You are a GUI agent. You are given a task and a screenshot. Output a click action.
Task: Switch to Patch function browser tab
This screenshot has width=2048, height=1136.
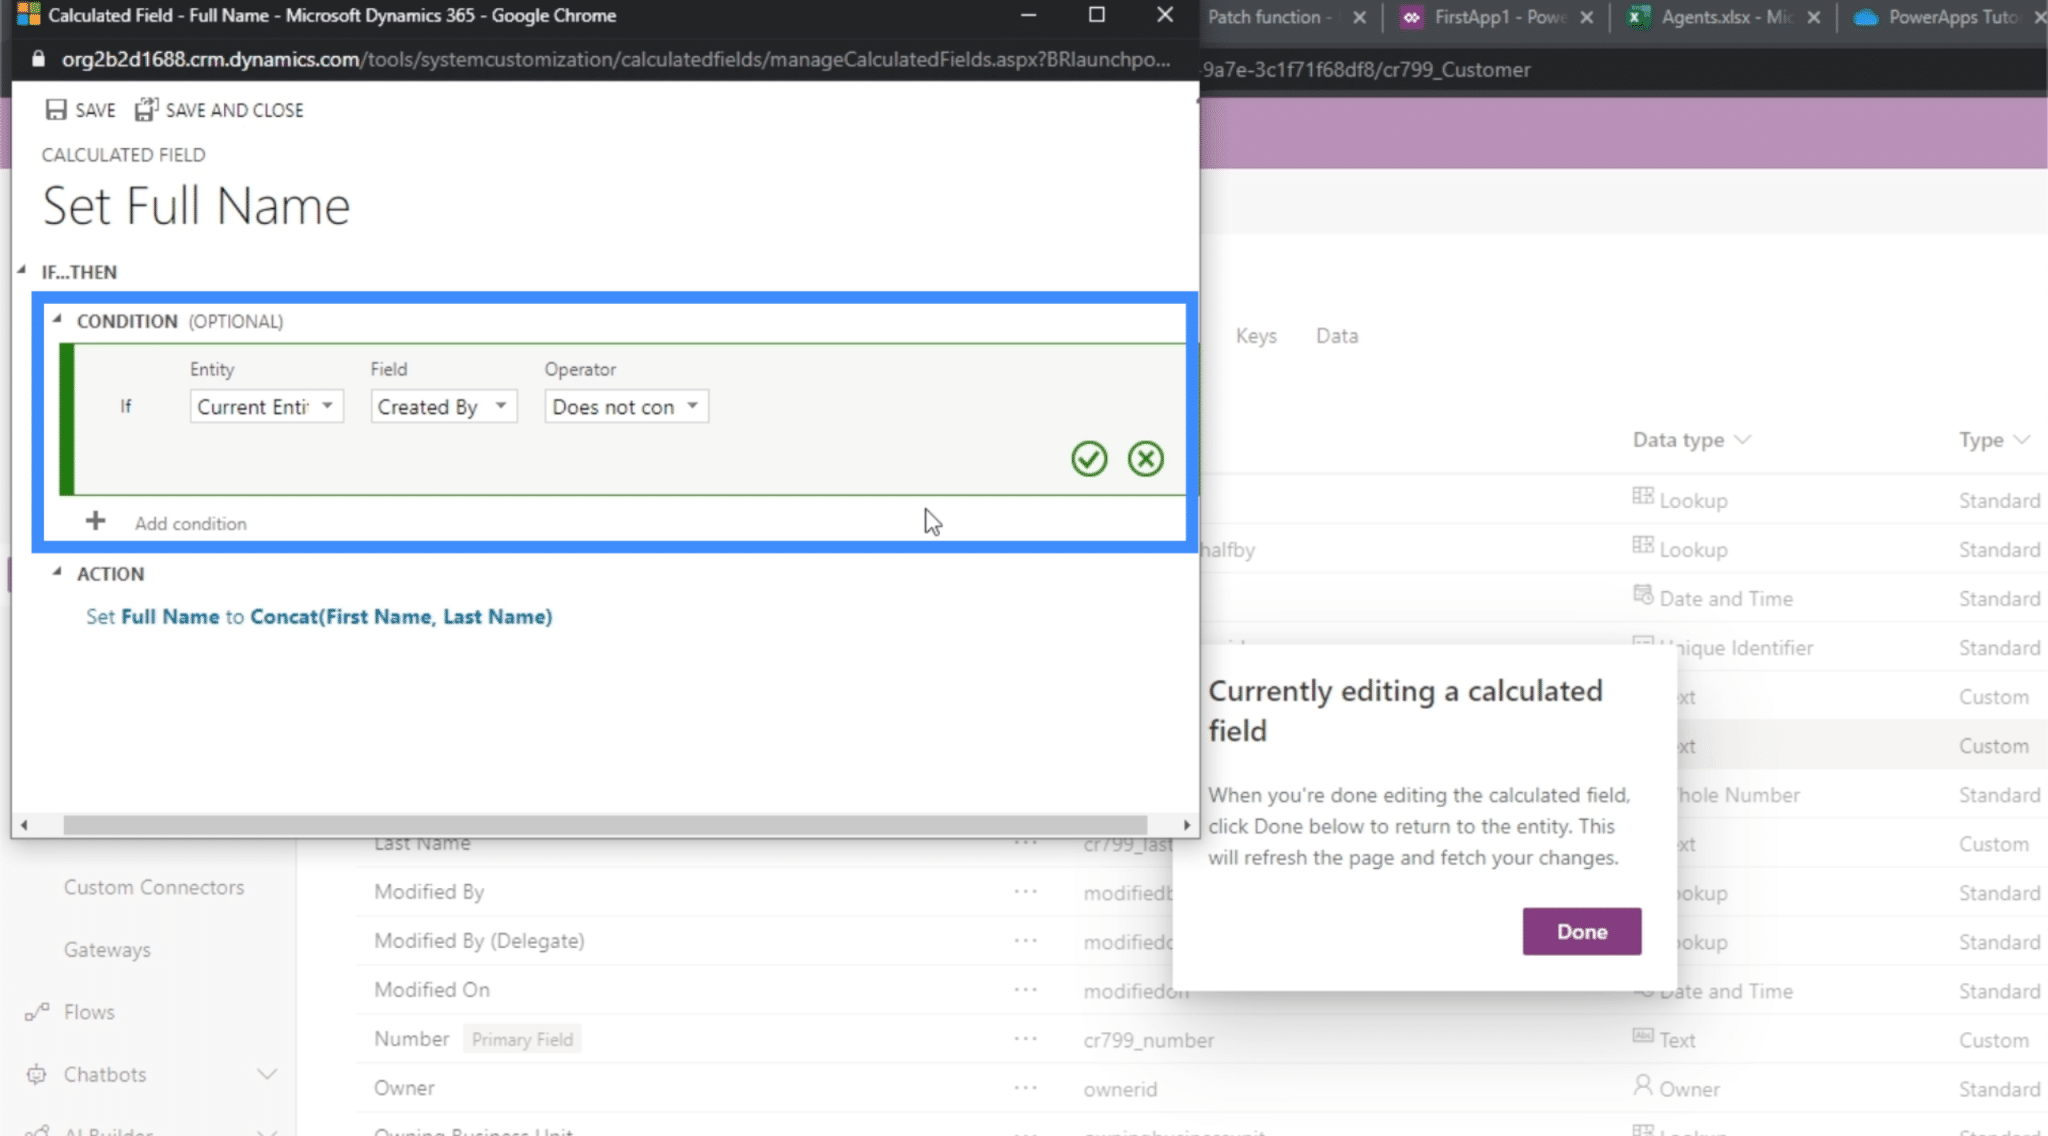coord(1268,17)
